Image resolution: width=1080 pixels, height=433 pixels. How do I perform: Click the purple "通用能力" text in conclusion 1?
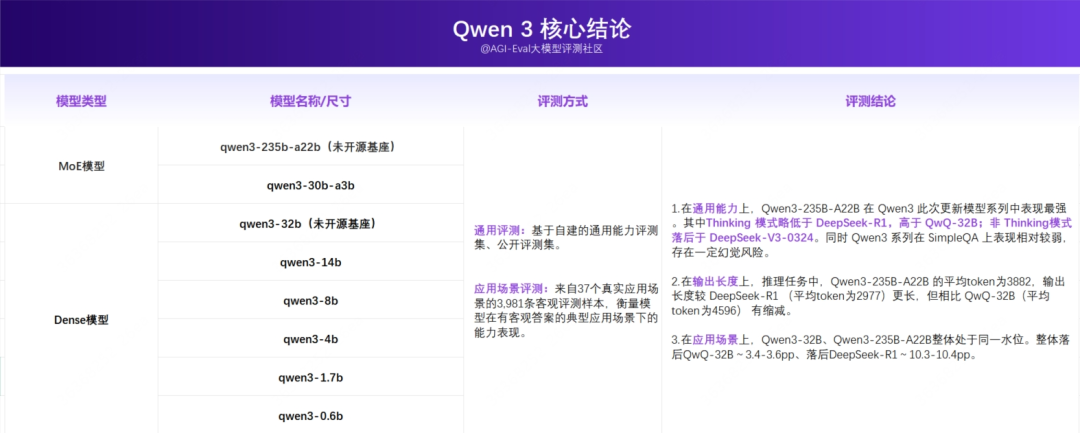[x=714, y=209]
